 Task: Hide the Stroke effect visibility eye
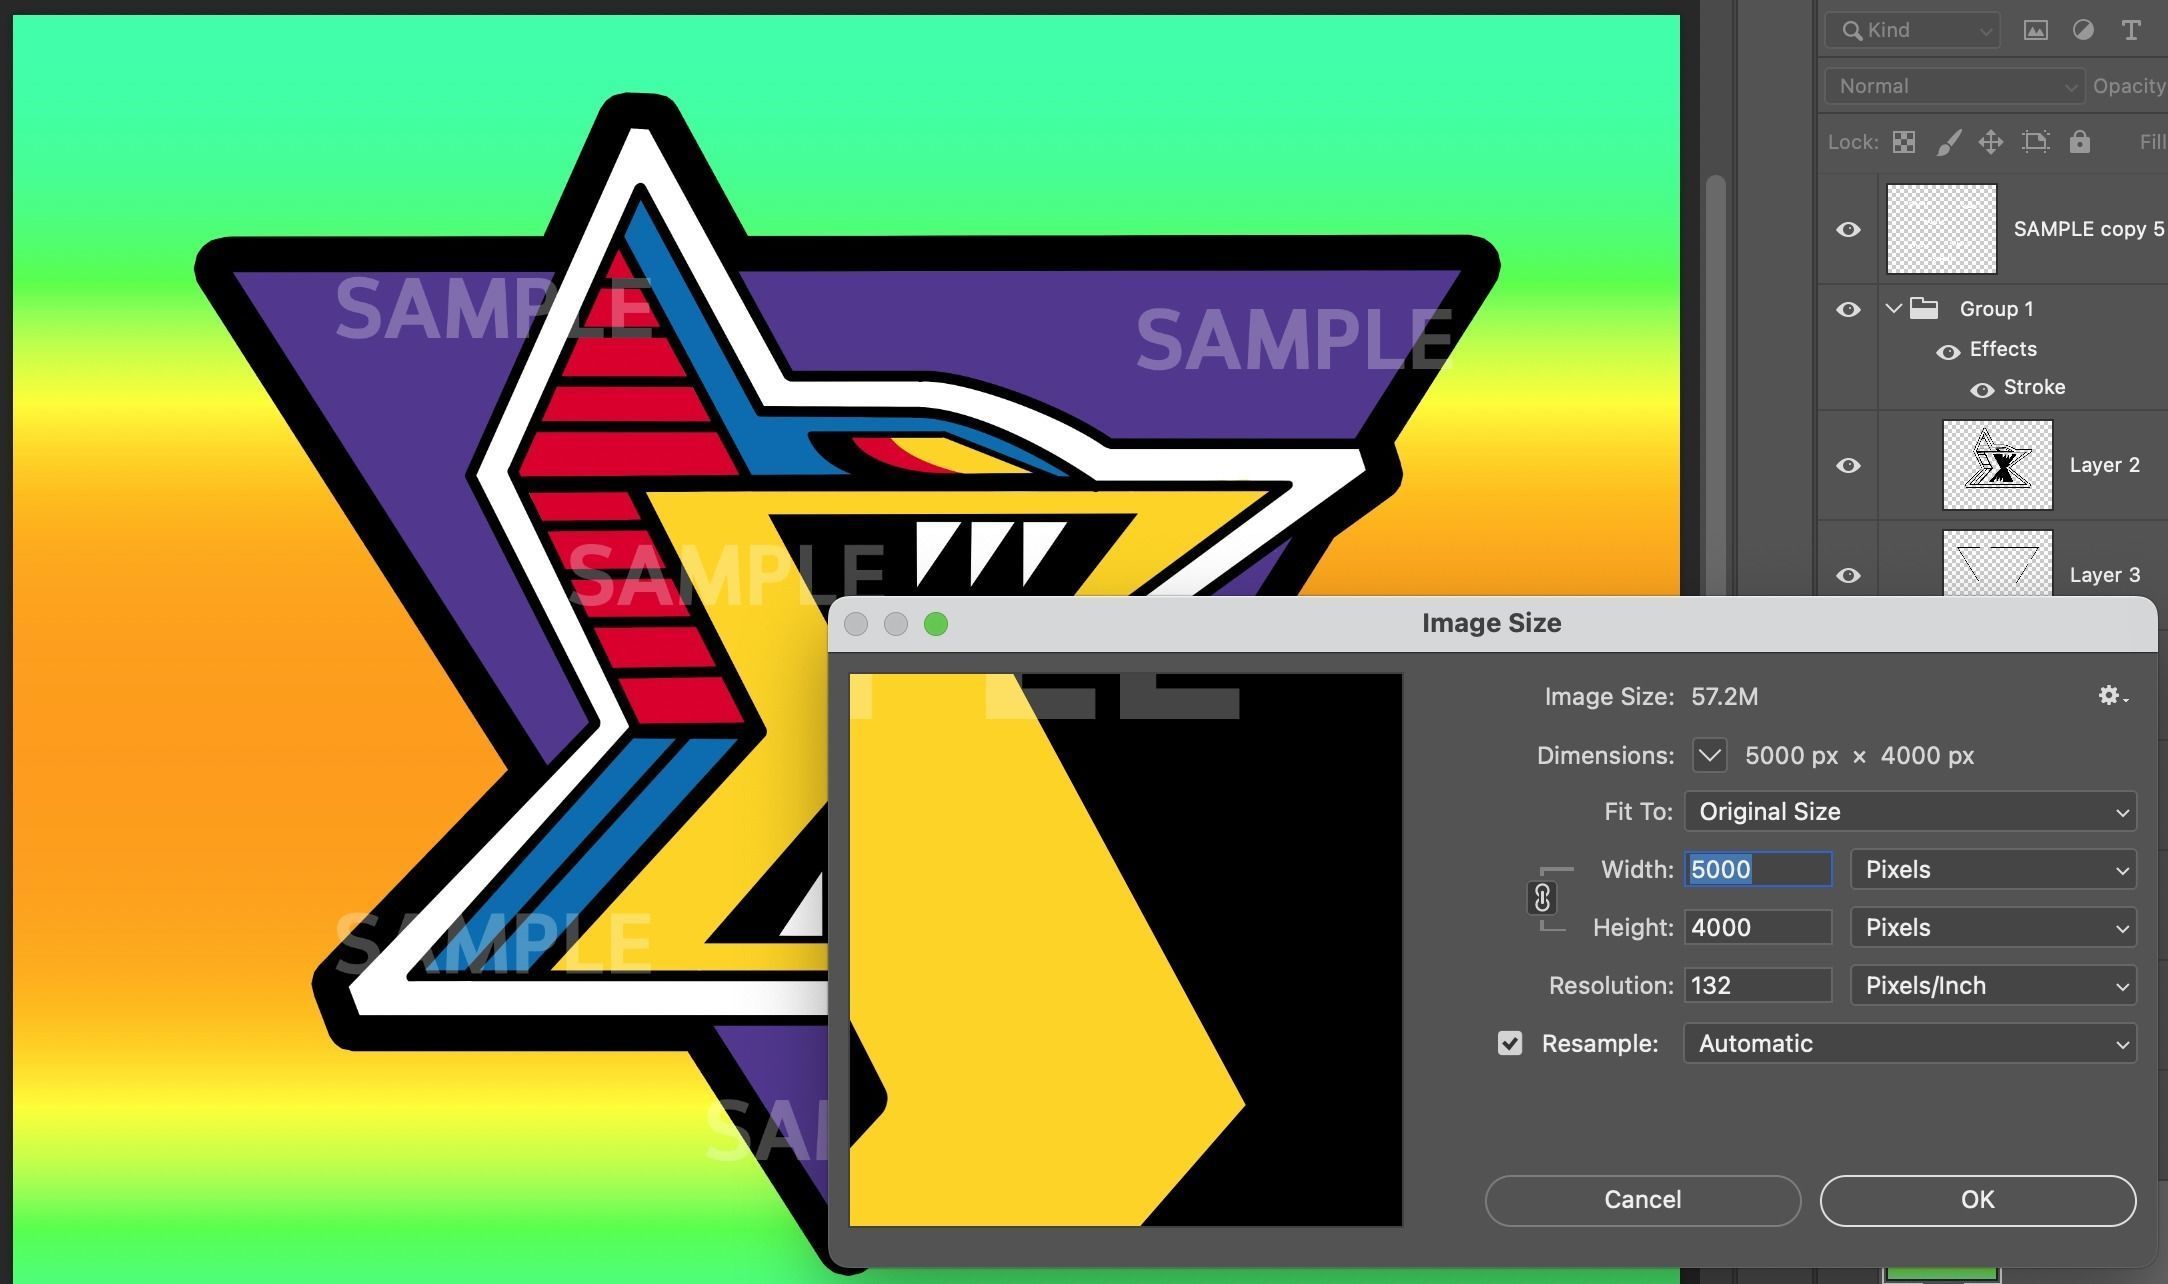pos(1981,389)
